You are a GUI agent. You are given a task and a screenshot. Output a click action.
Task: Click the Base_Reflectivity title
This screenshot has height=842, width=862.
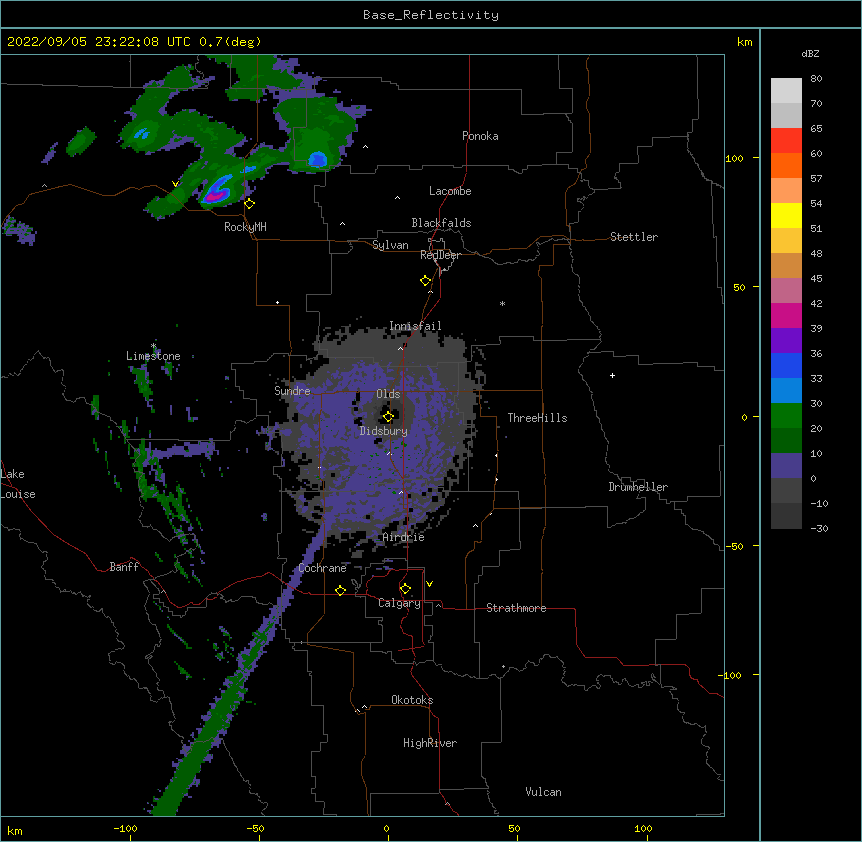[x=431, y=15]
